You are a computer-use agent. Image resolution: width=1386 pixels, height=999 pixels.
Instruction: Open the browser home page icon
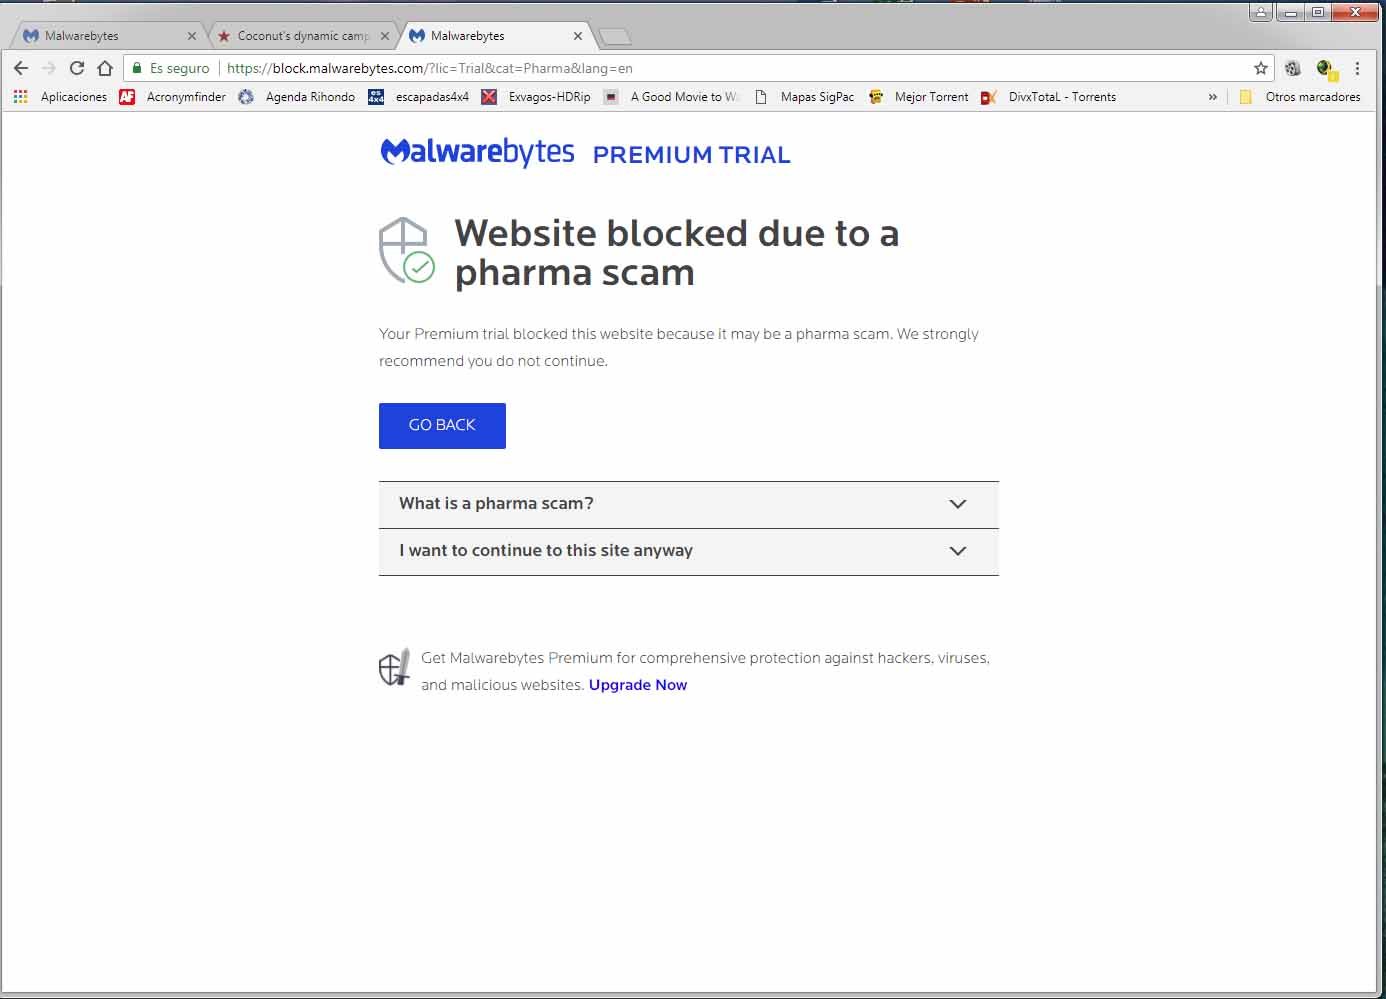point(105,68)
